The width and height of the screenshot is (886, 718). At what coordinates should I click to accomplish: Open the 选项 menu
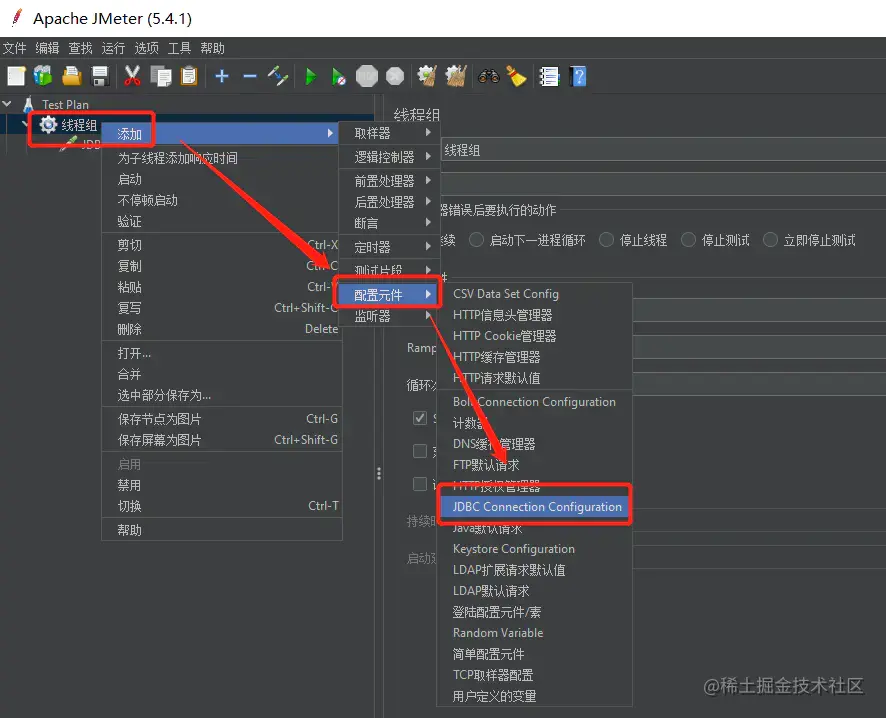146,48
